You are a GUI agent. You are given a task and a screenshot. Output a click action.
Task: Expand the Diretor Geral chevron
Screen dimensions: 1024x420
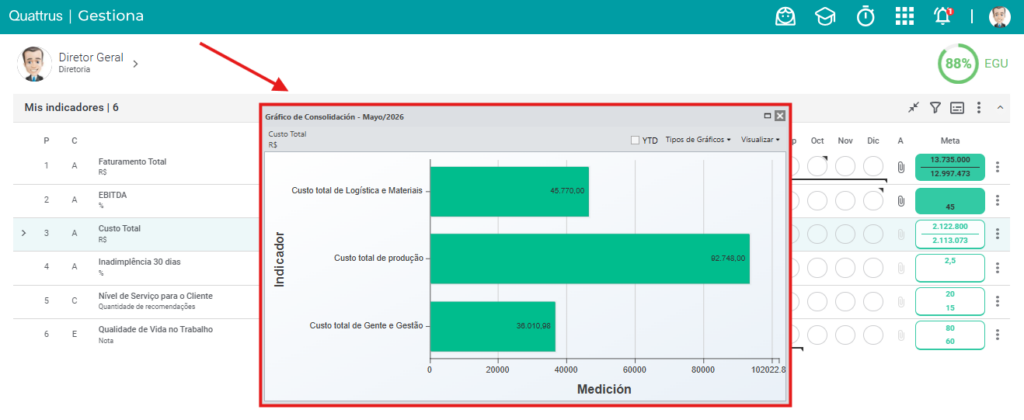pos(136,64)
